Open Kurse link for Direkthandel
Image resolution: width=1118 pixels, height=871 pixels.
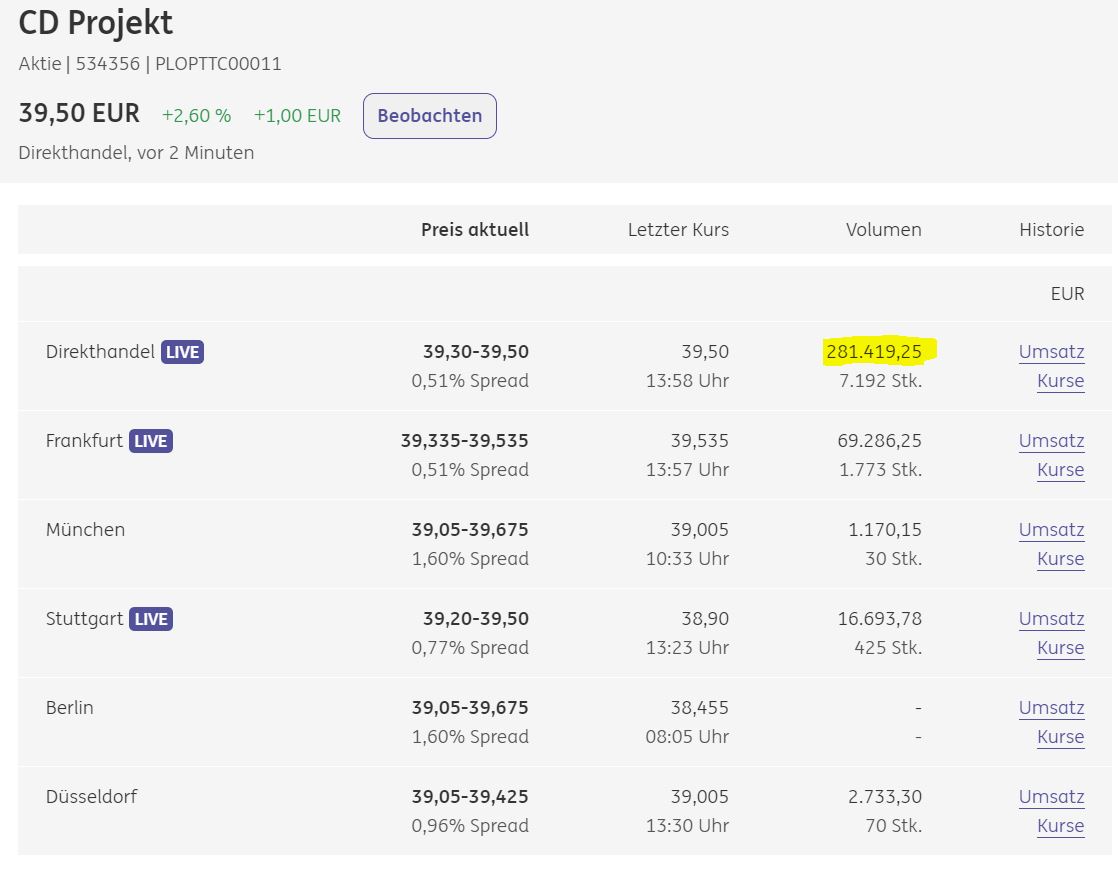(x=1060, y=381)
